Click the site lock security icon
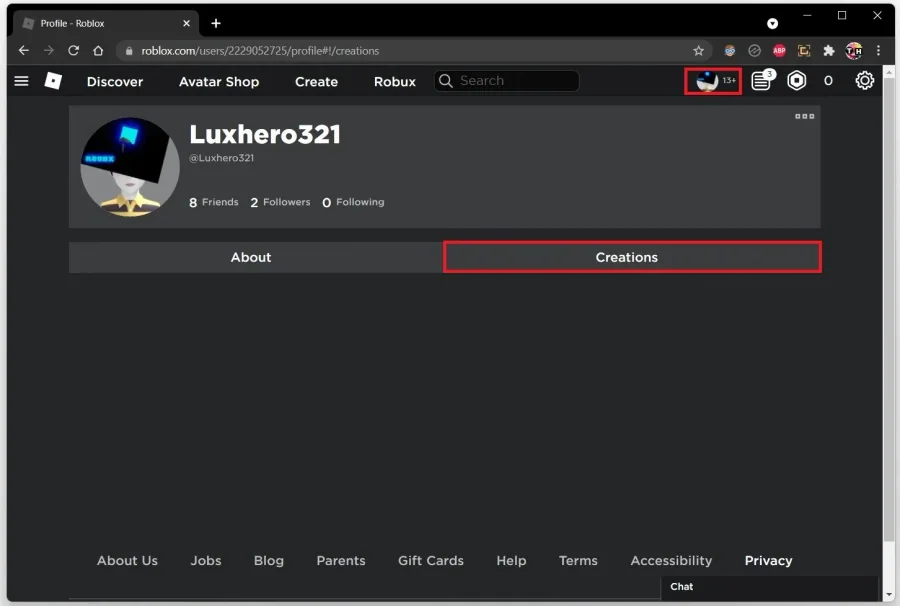Image resolution: width=900 pixels, height=606 pixels. 129,50
